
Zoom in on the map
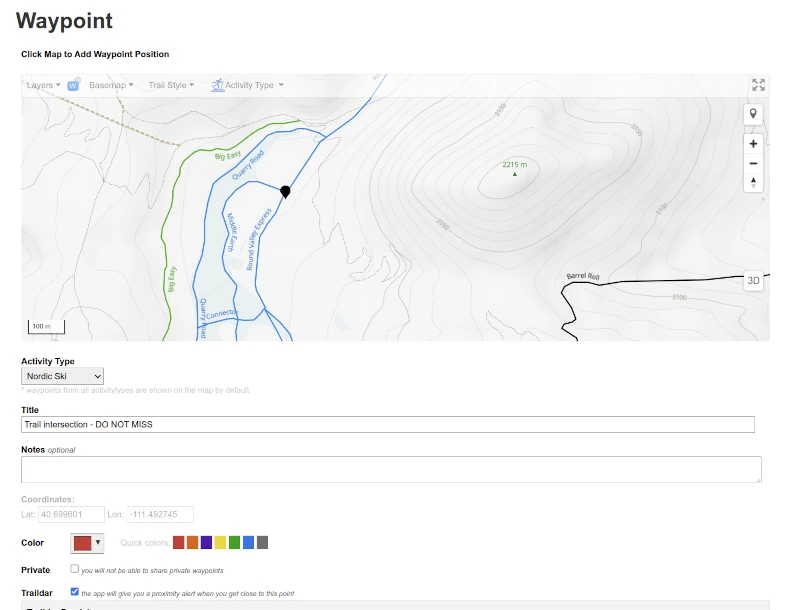click(x=753, y=144)
